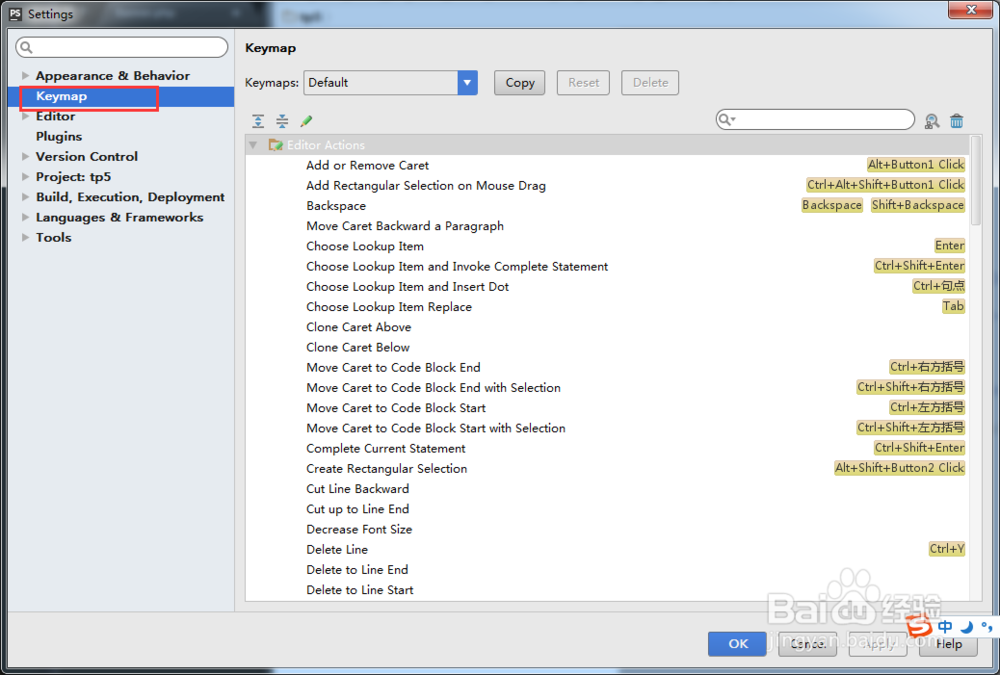The width and height of the screenshot is (1000, 675).
Task: Select Complete Current Statement action
Action: (386, 449)
